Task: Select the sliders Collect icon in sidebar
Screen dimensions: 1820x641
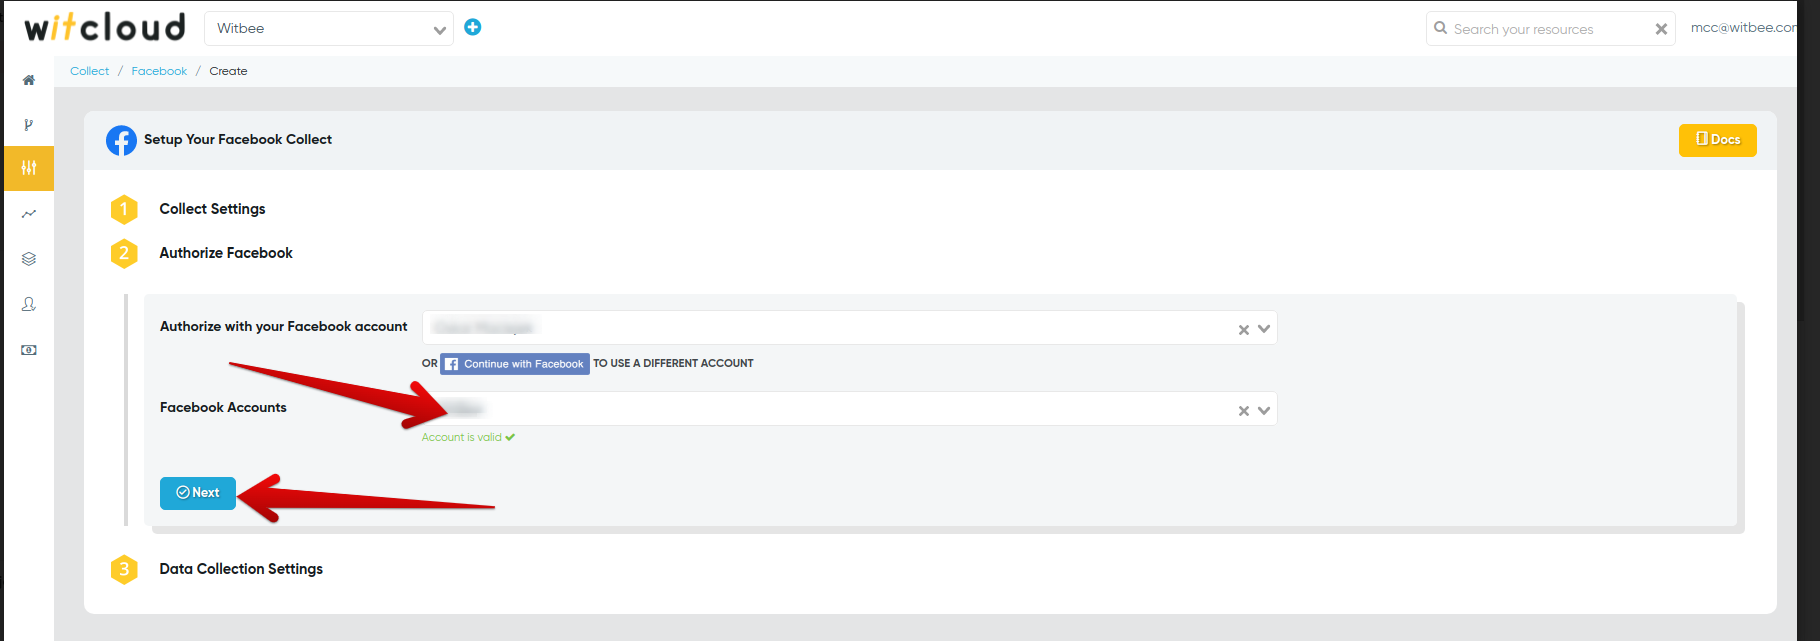Action: click(29, 168)
